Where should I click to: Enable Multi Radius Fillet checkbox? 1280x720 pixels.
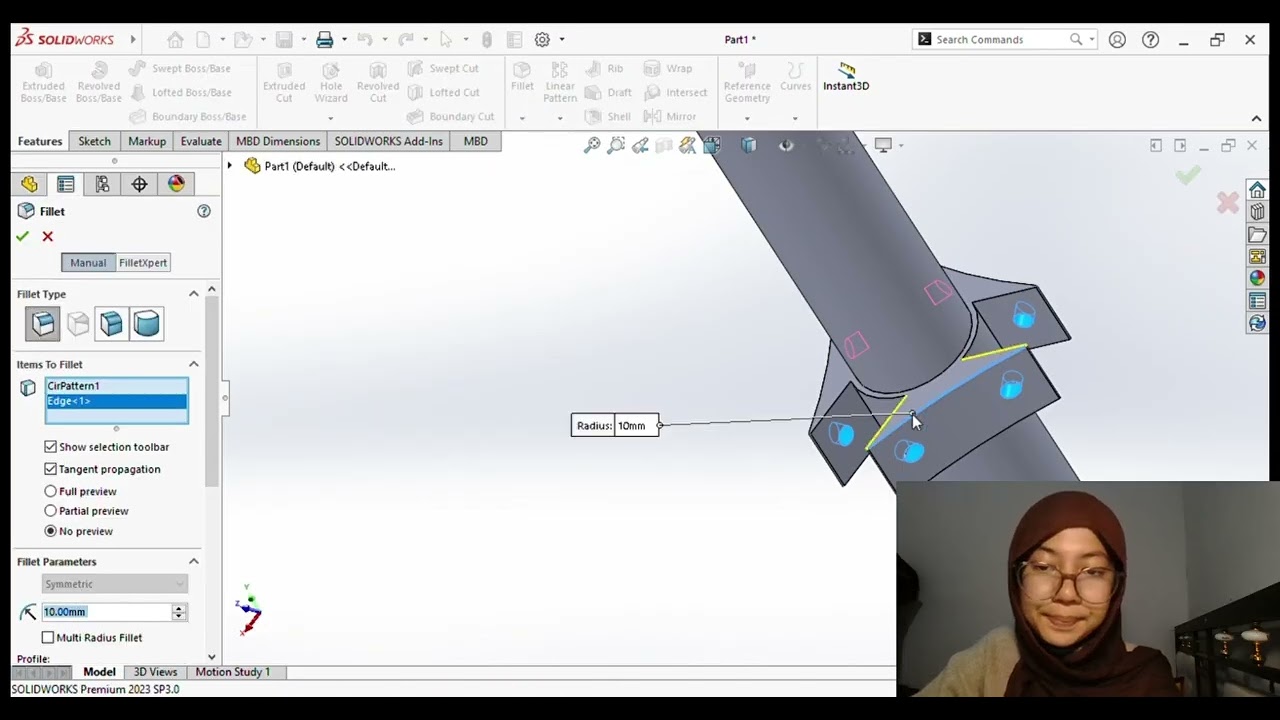pos(48,637)
